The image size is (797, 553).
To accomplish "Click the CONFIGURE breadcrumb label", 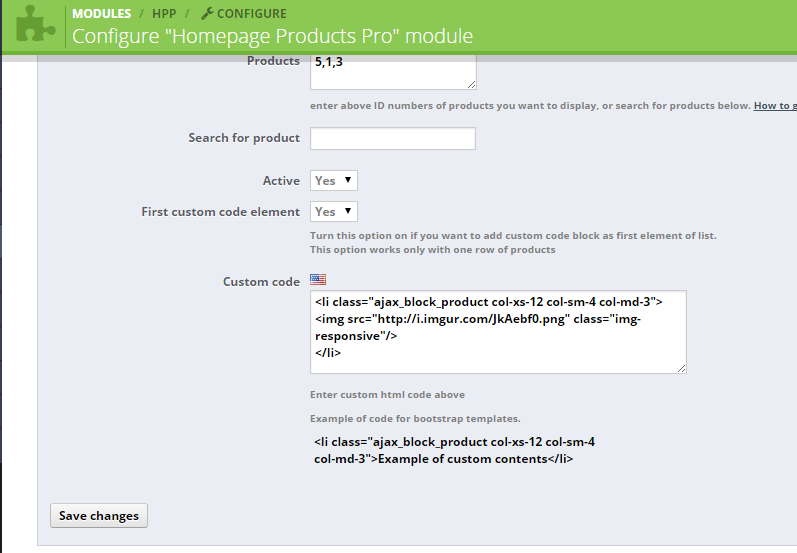I will click(251, 14).
